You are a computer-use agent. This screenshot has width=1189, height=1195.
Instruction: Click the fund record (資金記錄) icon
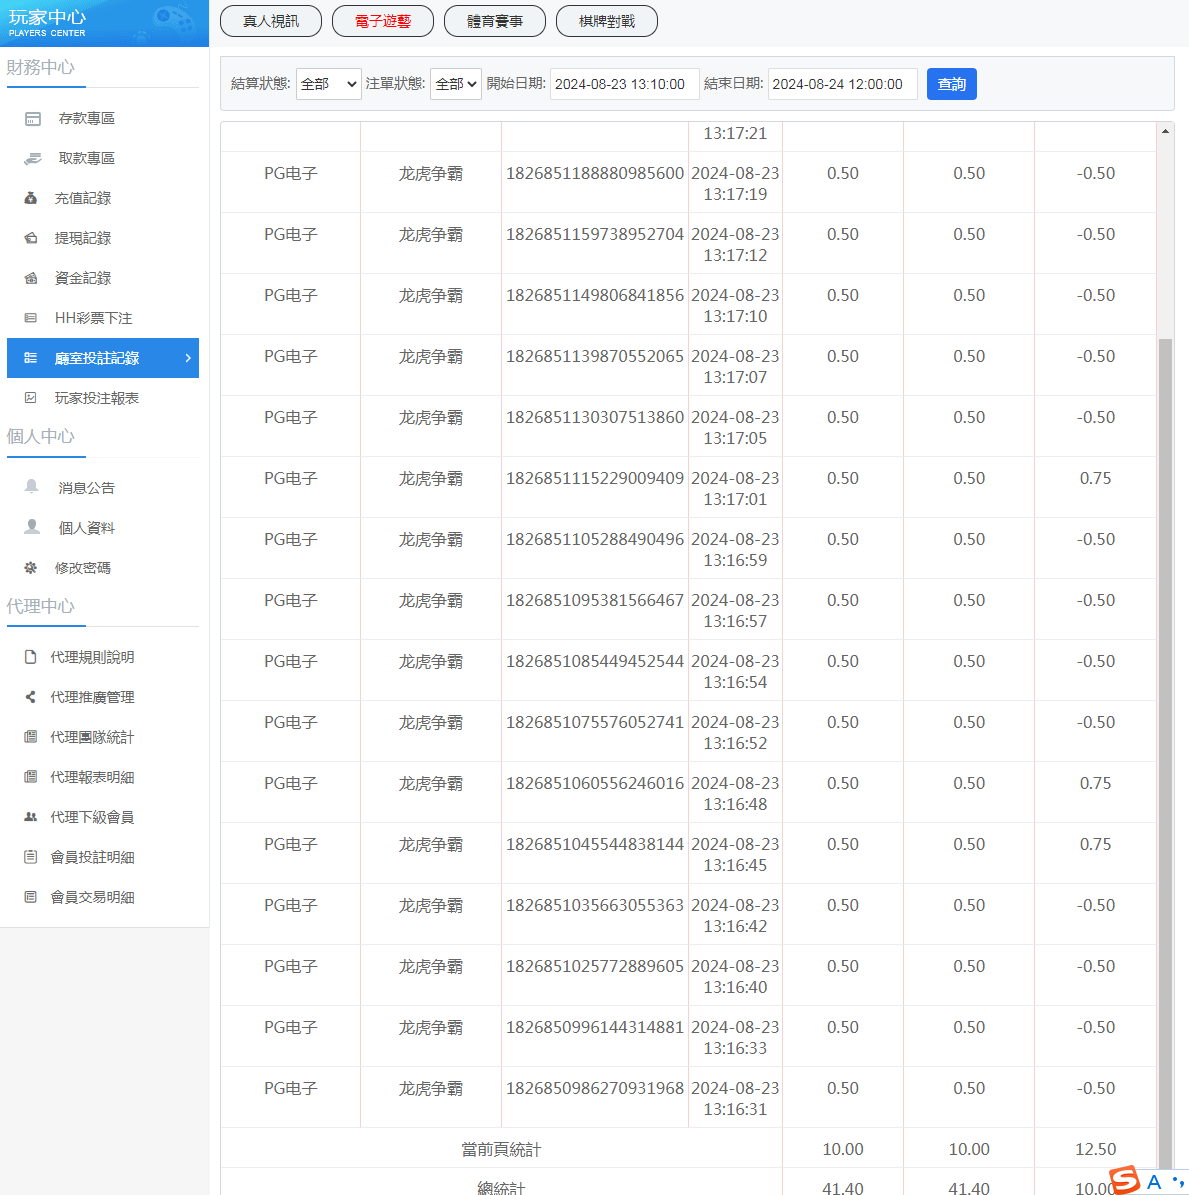[31, 279]
